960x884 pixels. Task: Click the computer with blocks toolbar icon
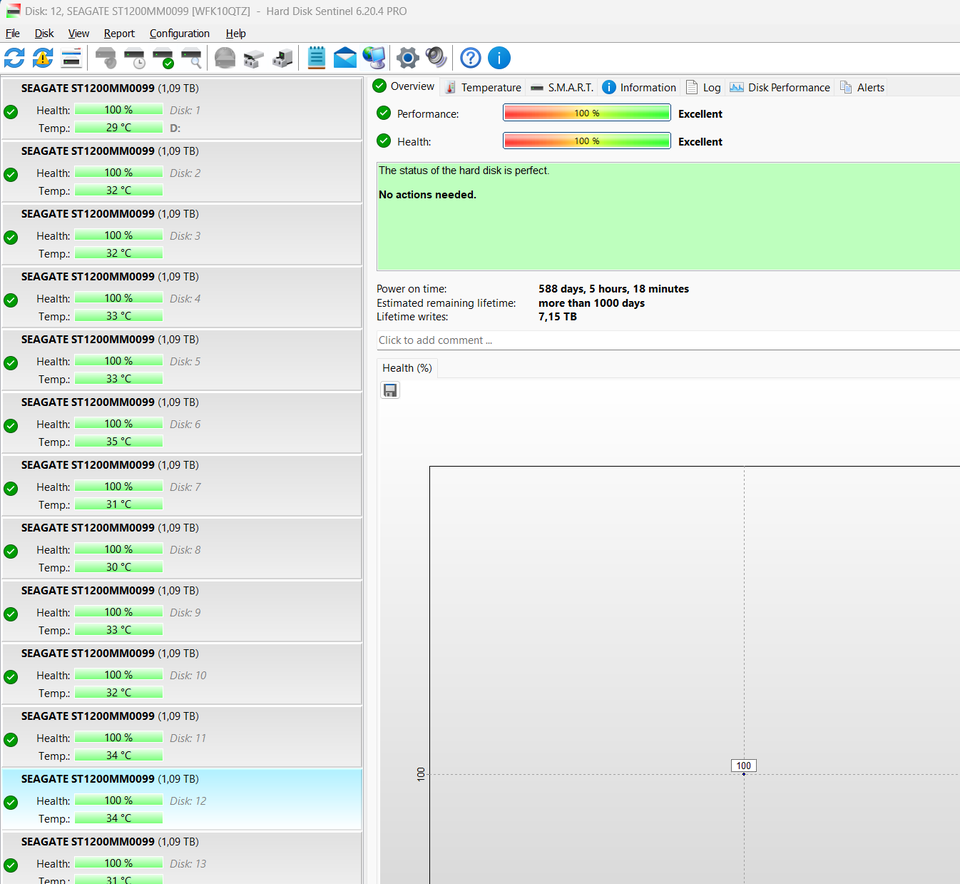pos(282,58)
